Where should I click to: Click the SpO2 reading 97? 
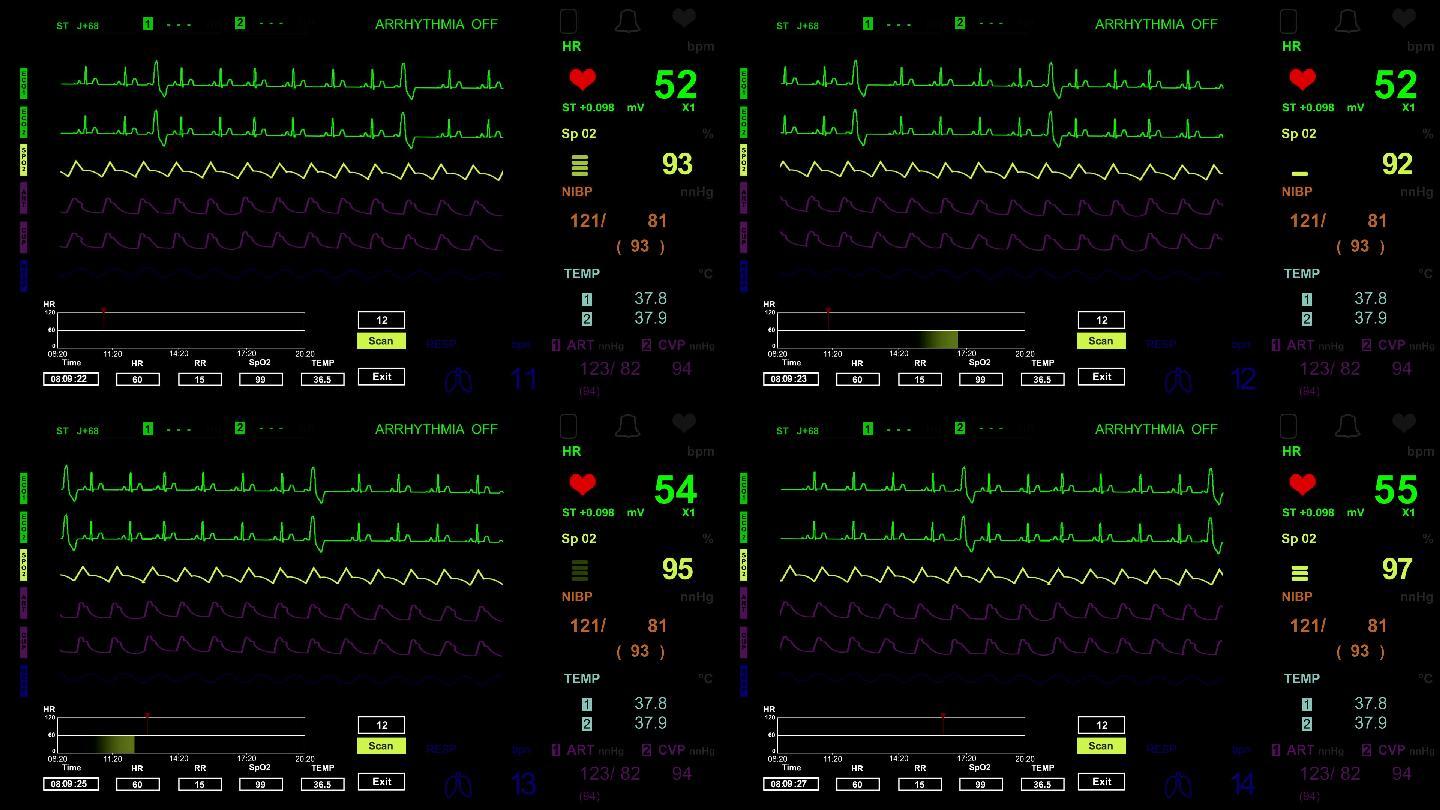pos(1397,569)
